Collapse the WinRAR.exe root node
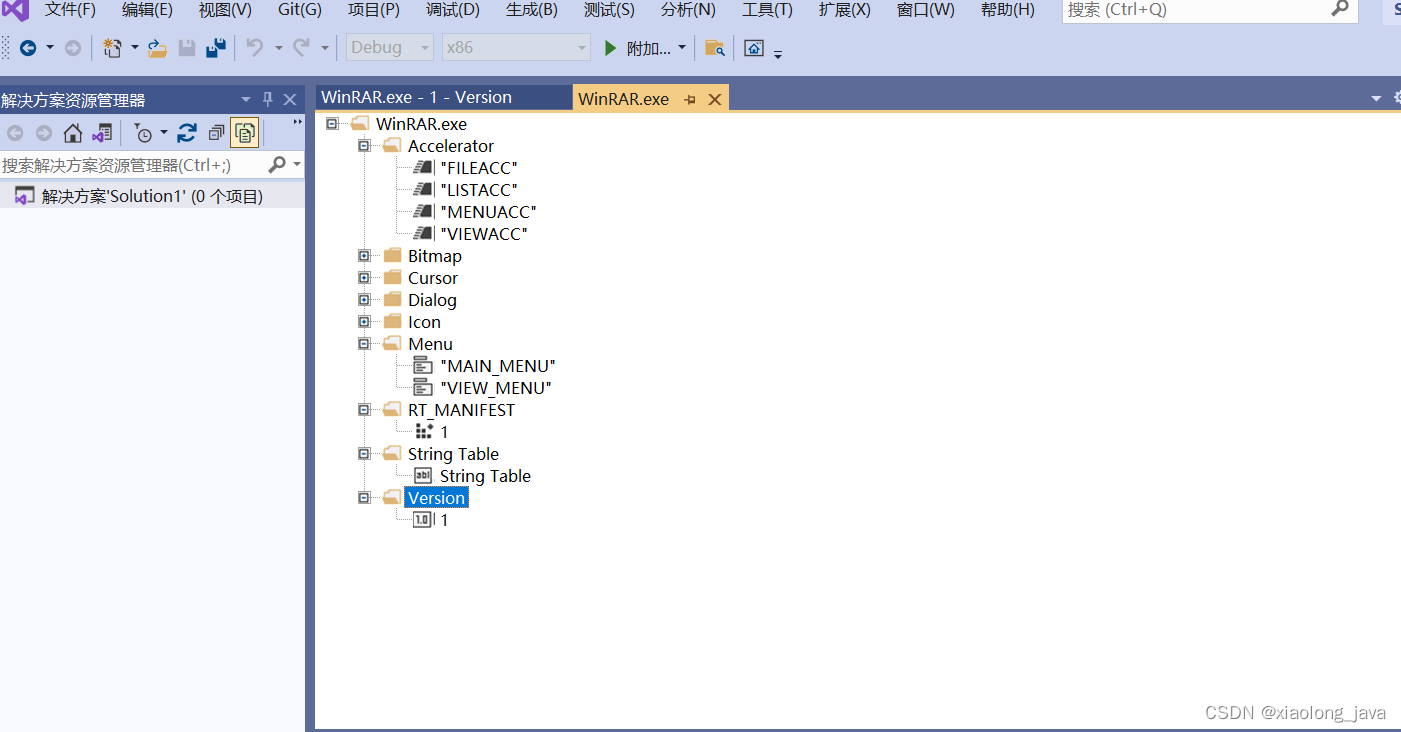Screen dimensions: 1401x732 (332, 124)
